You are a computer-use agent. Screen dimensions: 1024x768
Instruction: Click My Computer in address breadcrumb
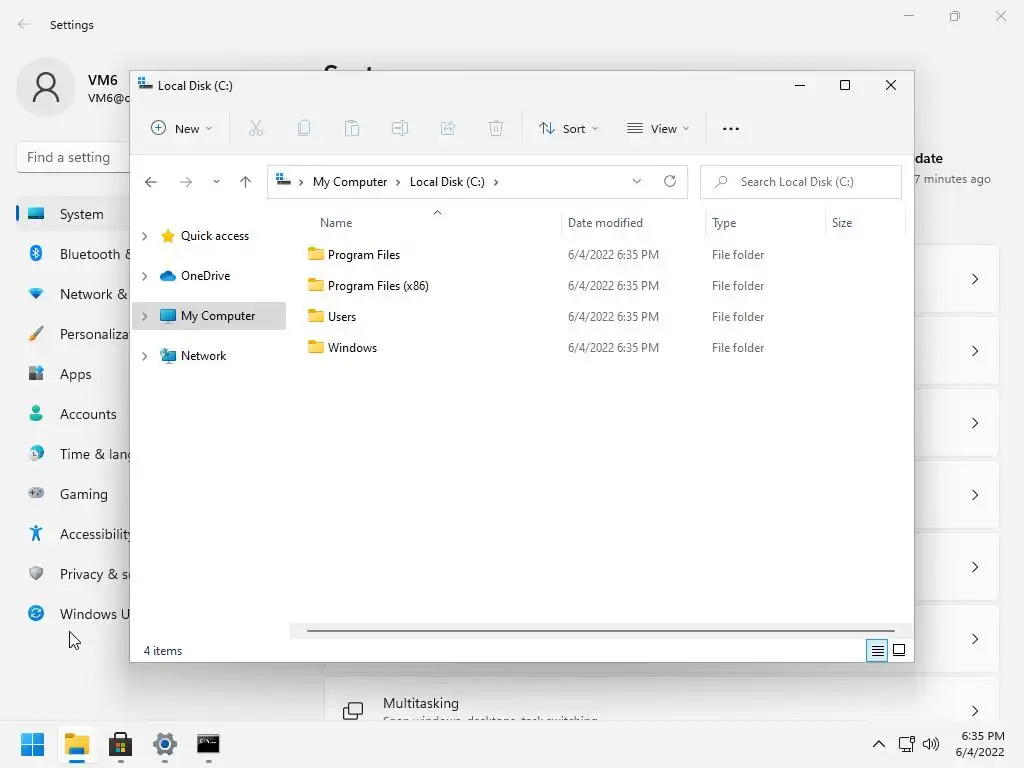click(x=350, y=182)
